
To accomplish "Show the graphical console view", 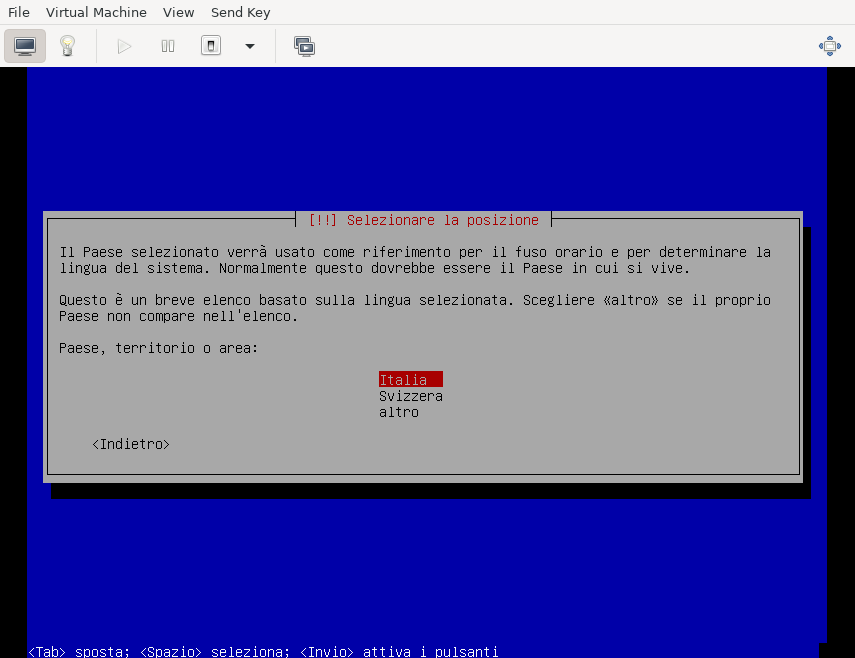I will (25, 46).
